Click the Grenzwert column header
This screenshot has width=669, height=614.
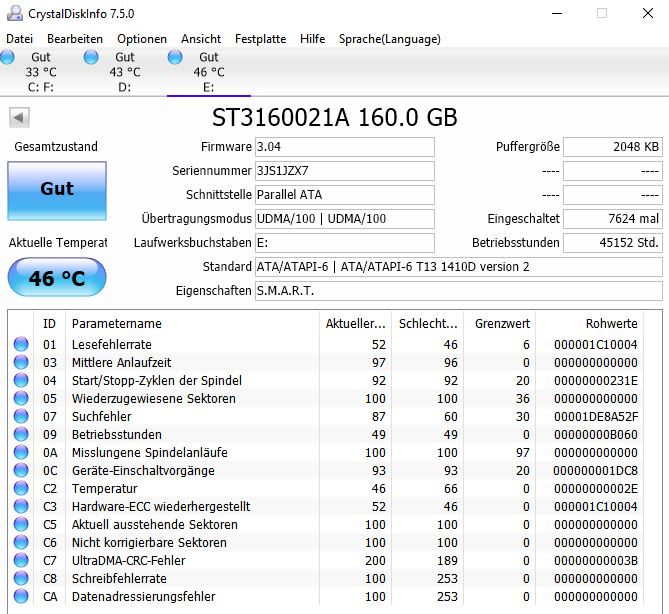(x=502, y=323)
